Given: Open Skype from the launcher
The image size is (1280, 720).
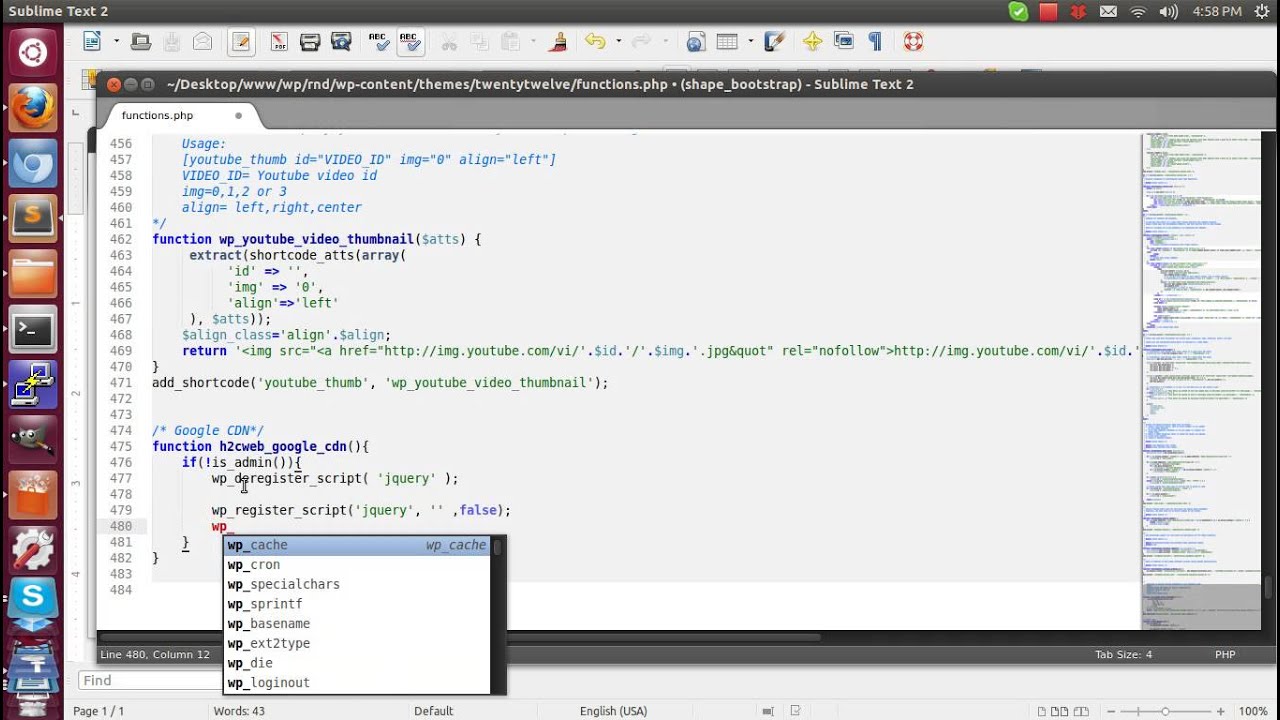Looking at the screenshot, I should point(33,600).
